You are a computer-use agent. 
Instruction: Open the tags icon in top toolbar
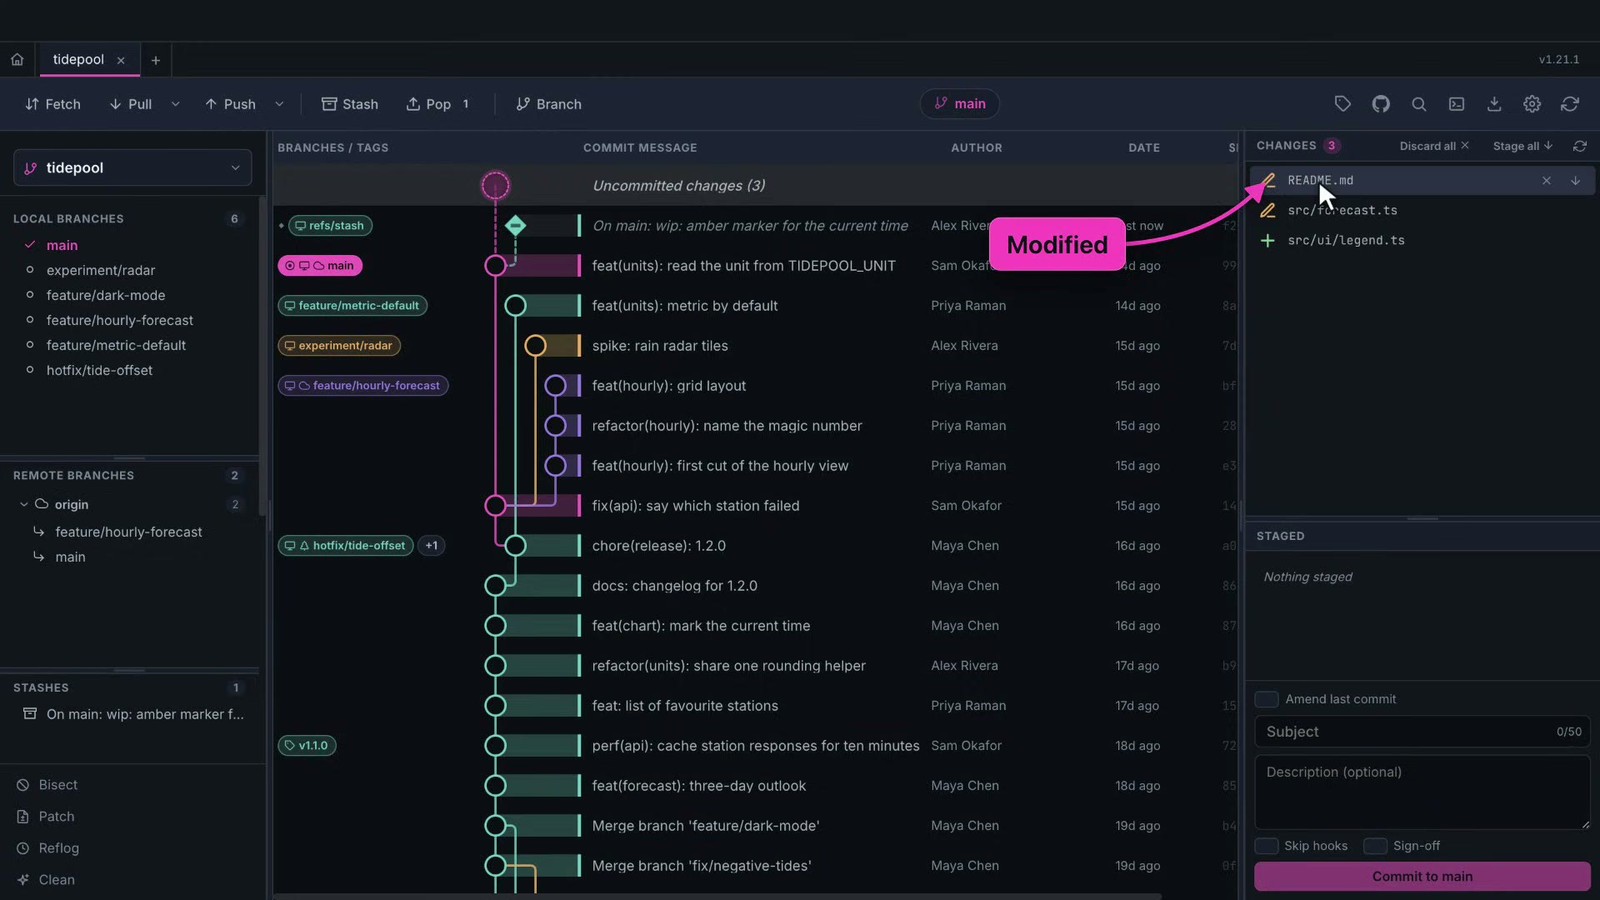[1342, 104]
